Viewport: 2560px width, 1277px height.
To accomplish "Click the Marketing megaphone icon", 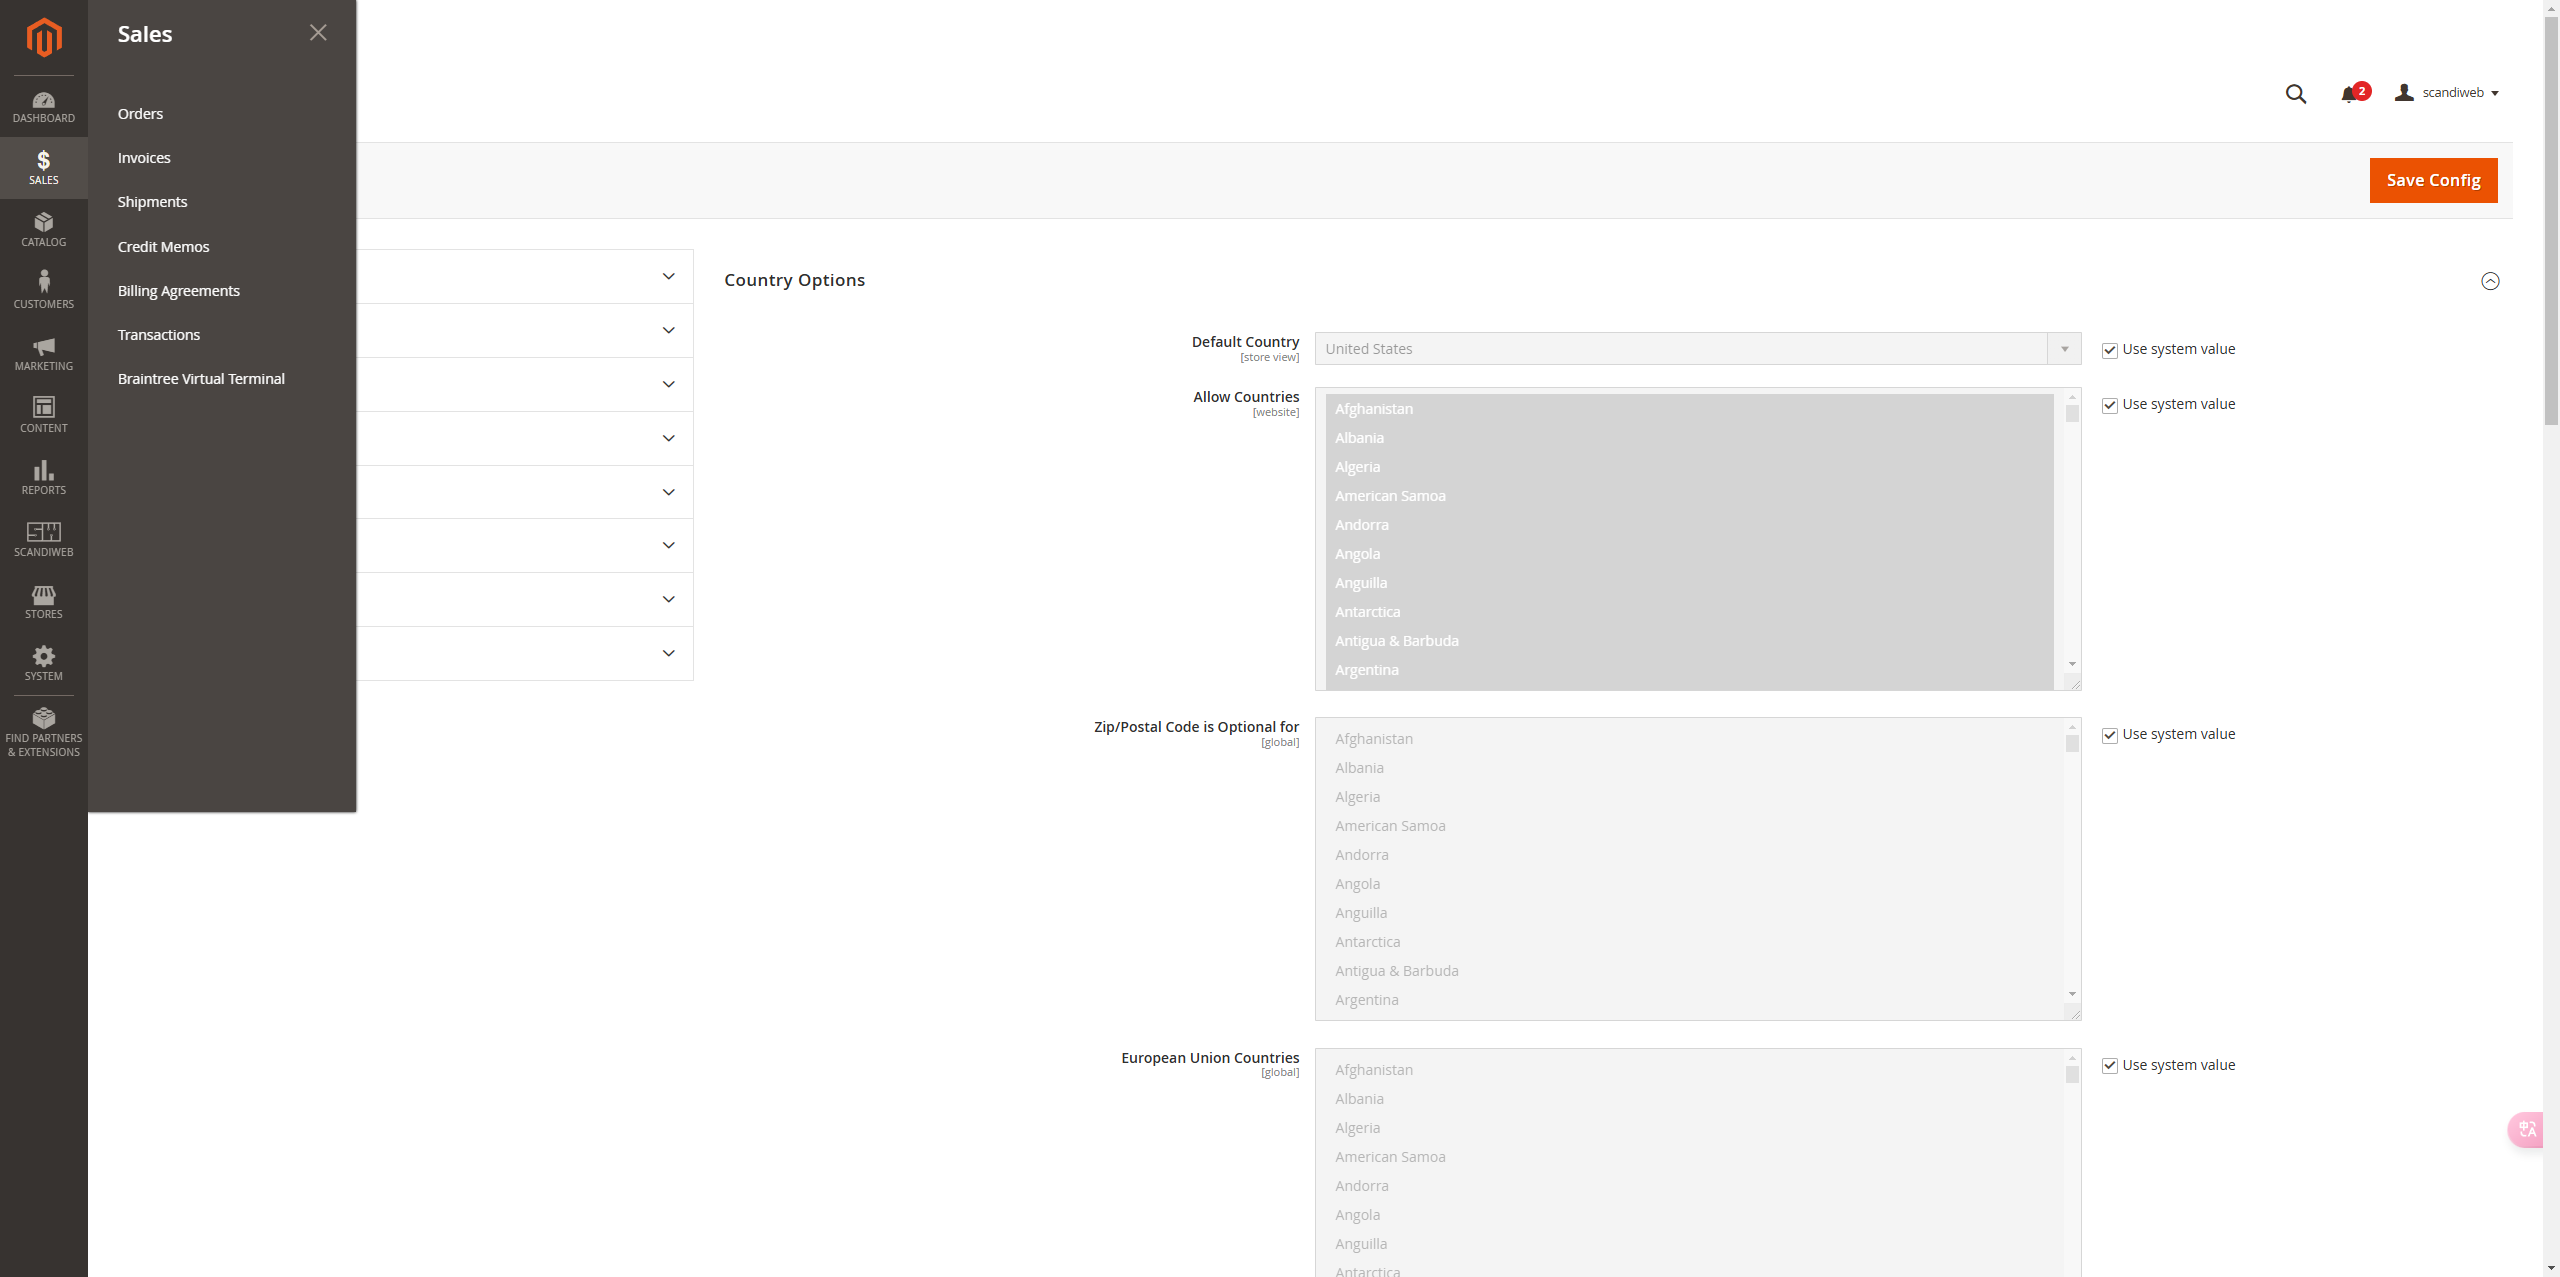I will pyautogui.click(x=43, y=353).
